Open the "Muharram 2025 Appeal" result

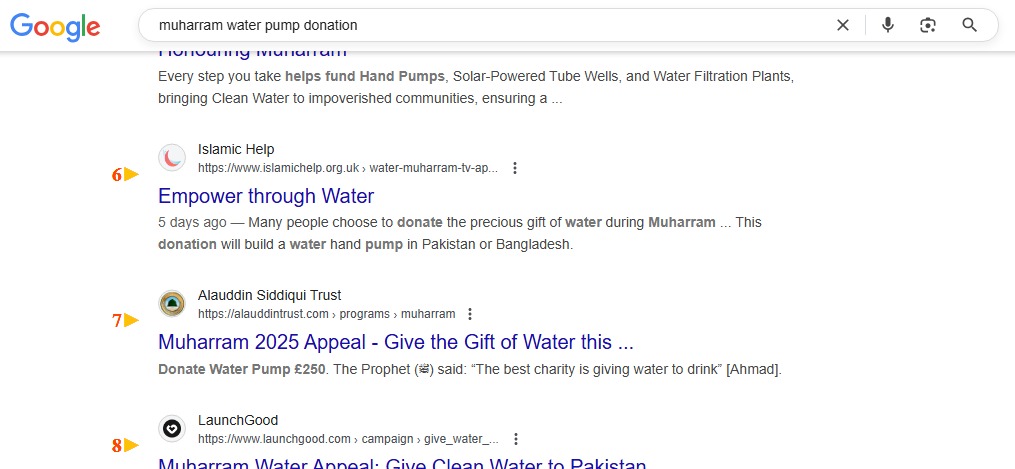point(396,342)
